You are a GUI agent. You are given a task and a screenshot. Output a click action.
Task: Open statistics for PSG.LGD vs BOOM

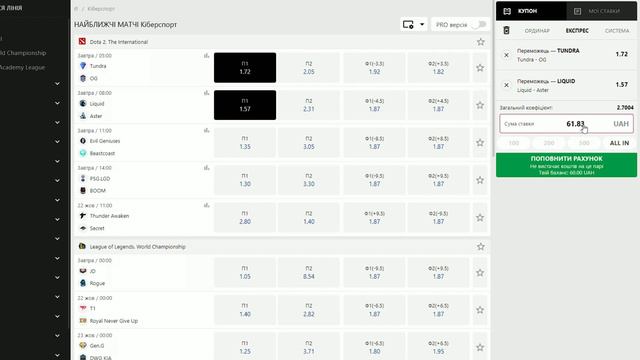(207, 168)
